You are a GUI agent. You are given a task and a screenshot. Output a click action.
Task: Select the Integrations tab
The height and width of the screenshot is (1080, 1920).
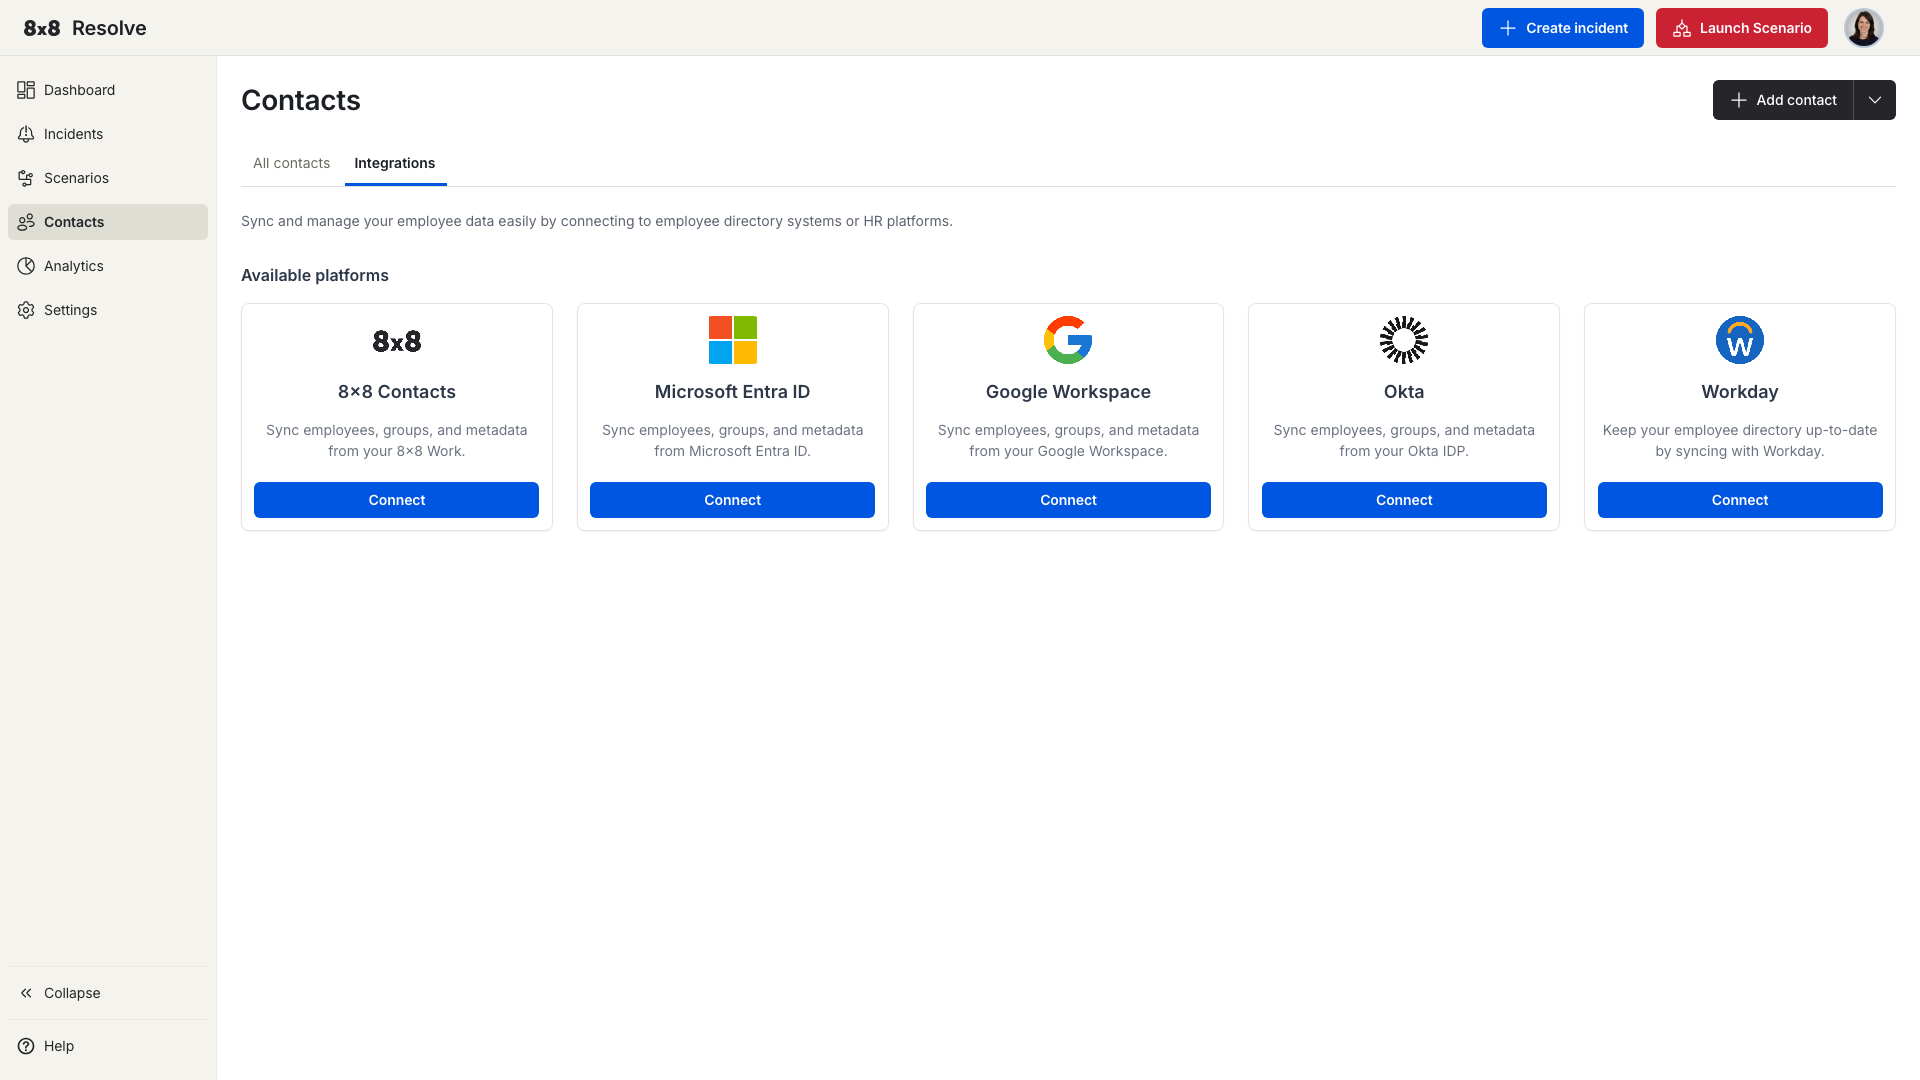point(395,163)
